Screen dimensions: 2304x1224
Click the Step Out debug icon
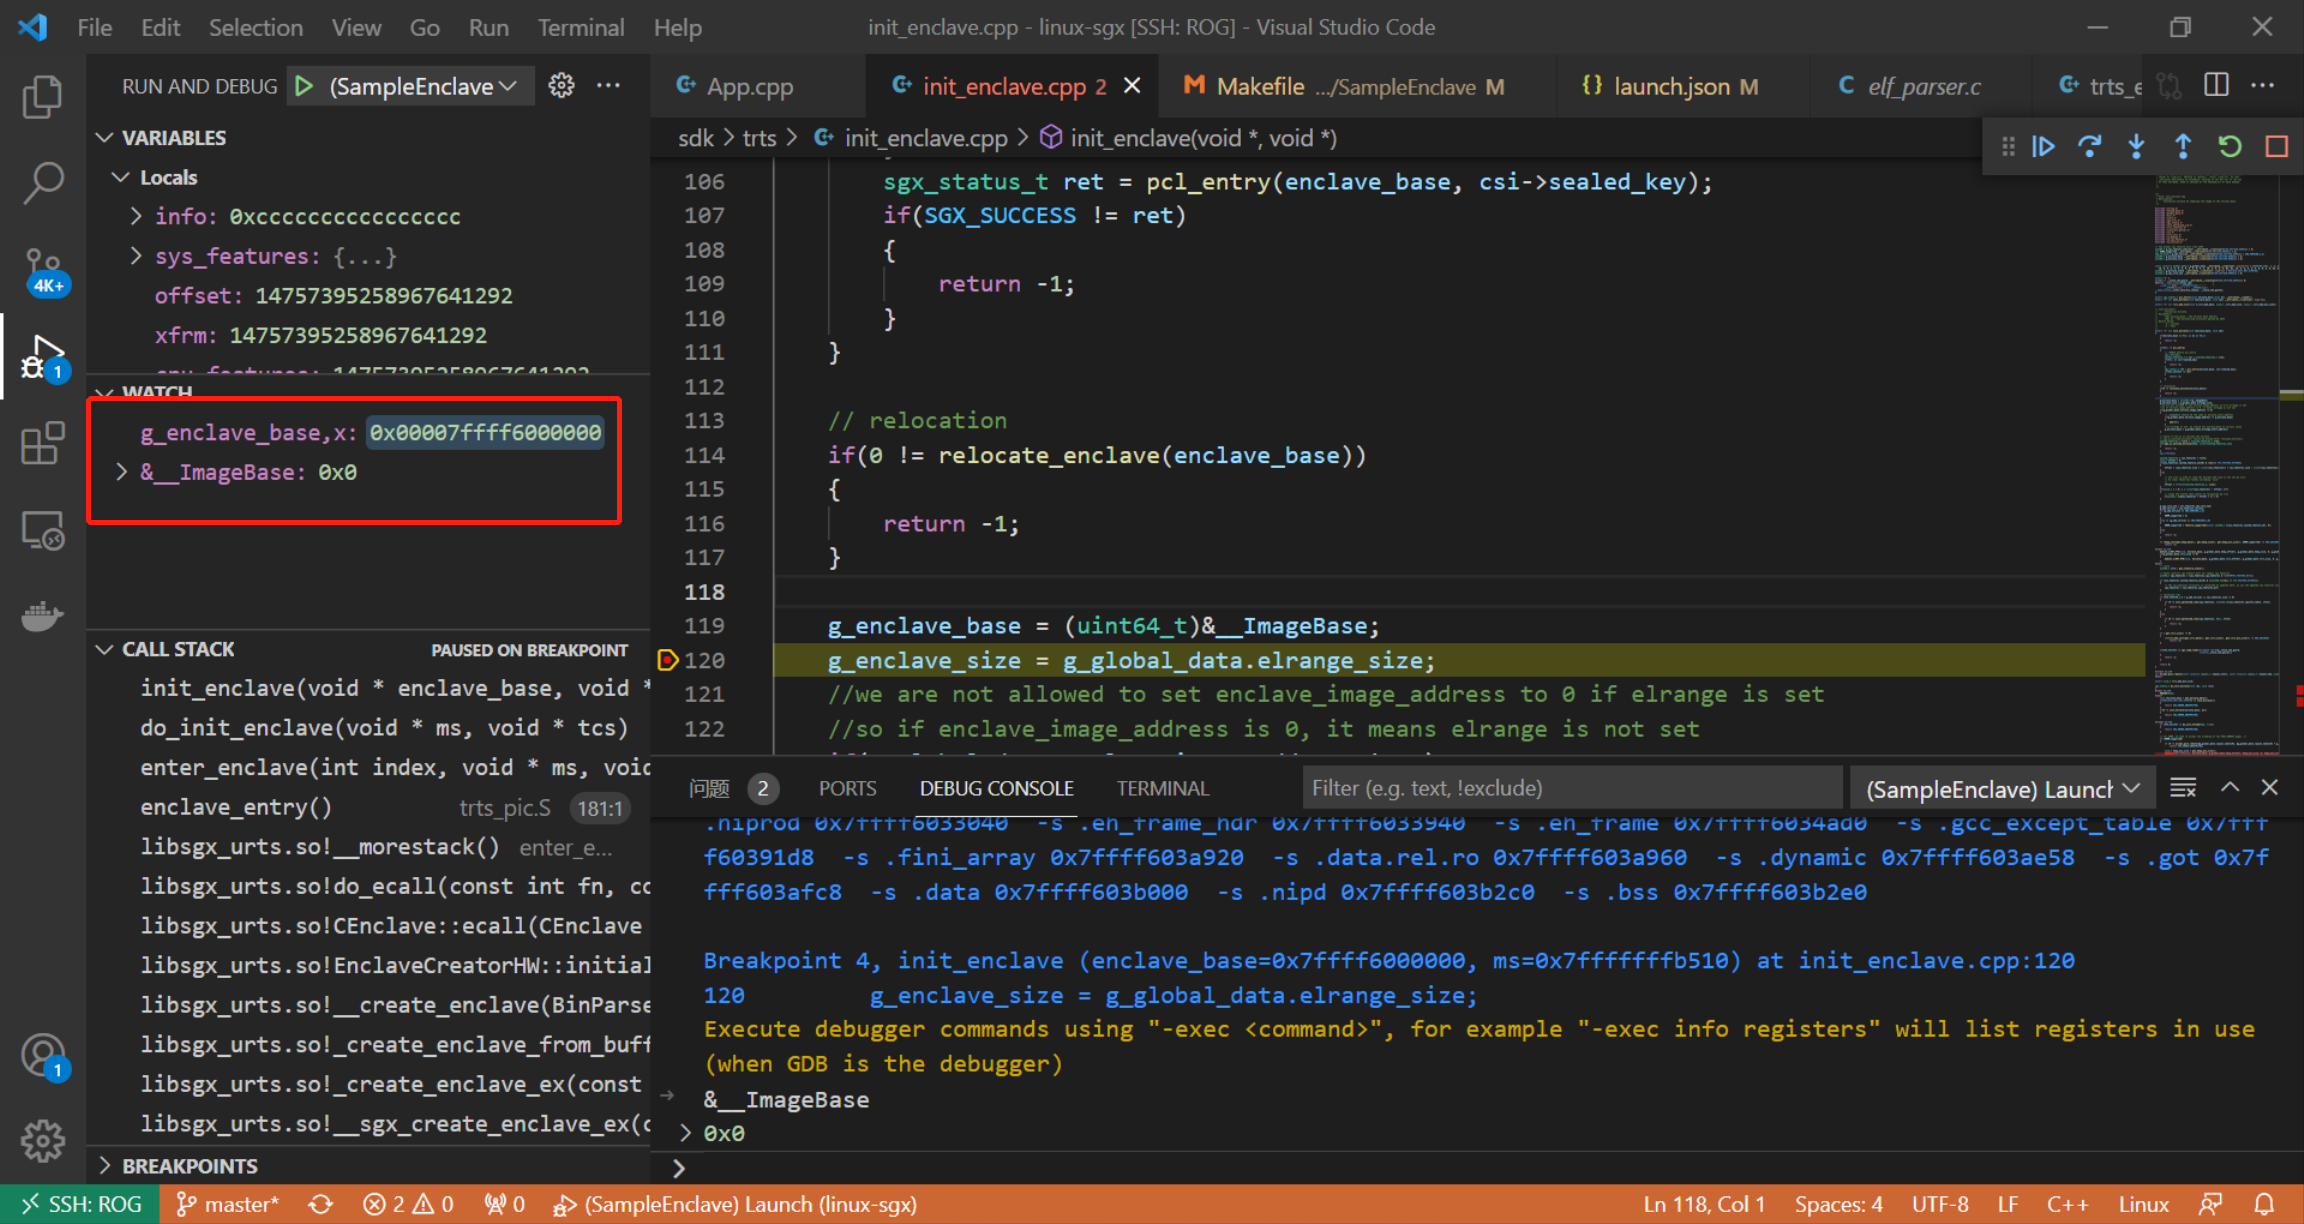(x=2182, y=146)
